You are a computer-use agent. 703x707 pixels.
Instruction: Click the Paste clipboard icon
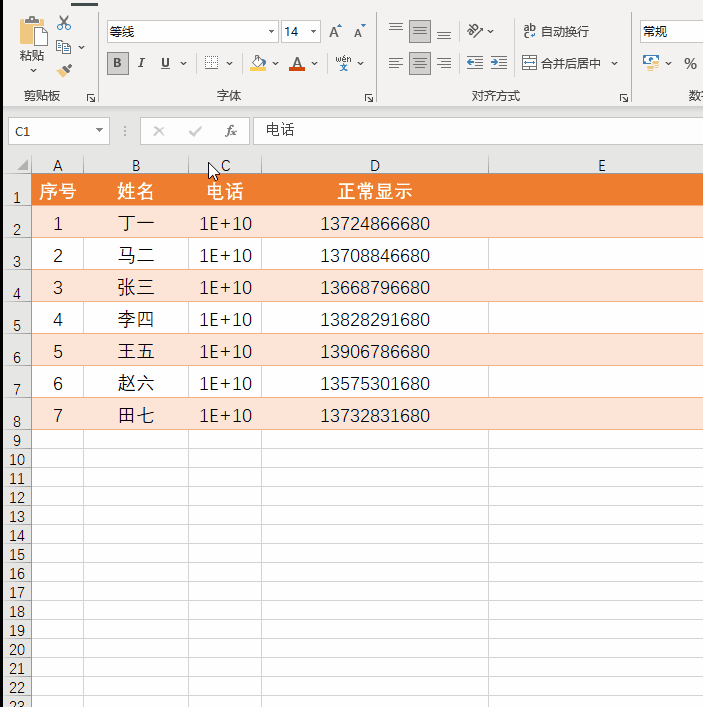(x=33, y=32)
